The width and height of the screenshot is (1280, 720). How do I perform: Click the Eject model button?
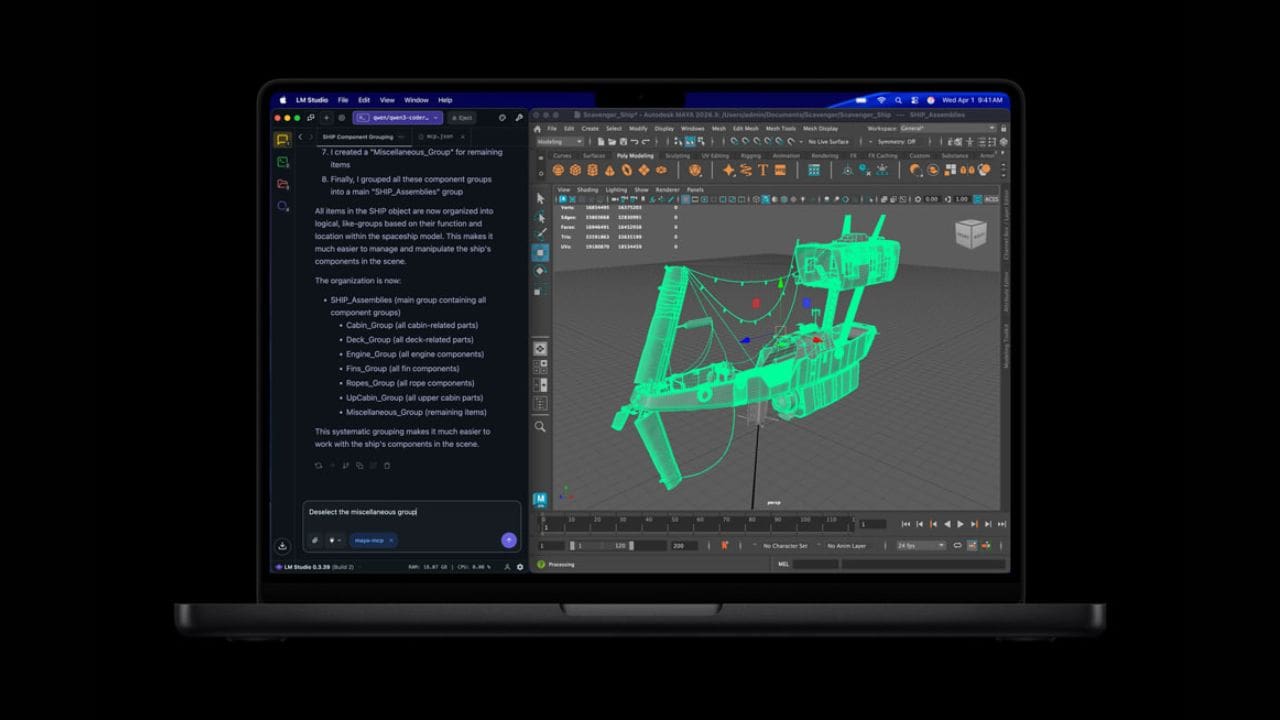(x=461, y=117)
